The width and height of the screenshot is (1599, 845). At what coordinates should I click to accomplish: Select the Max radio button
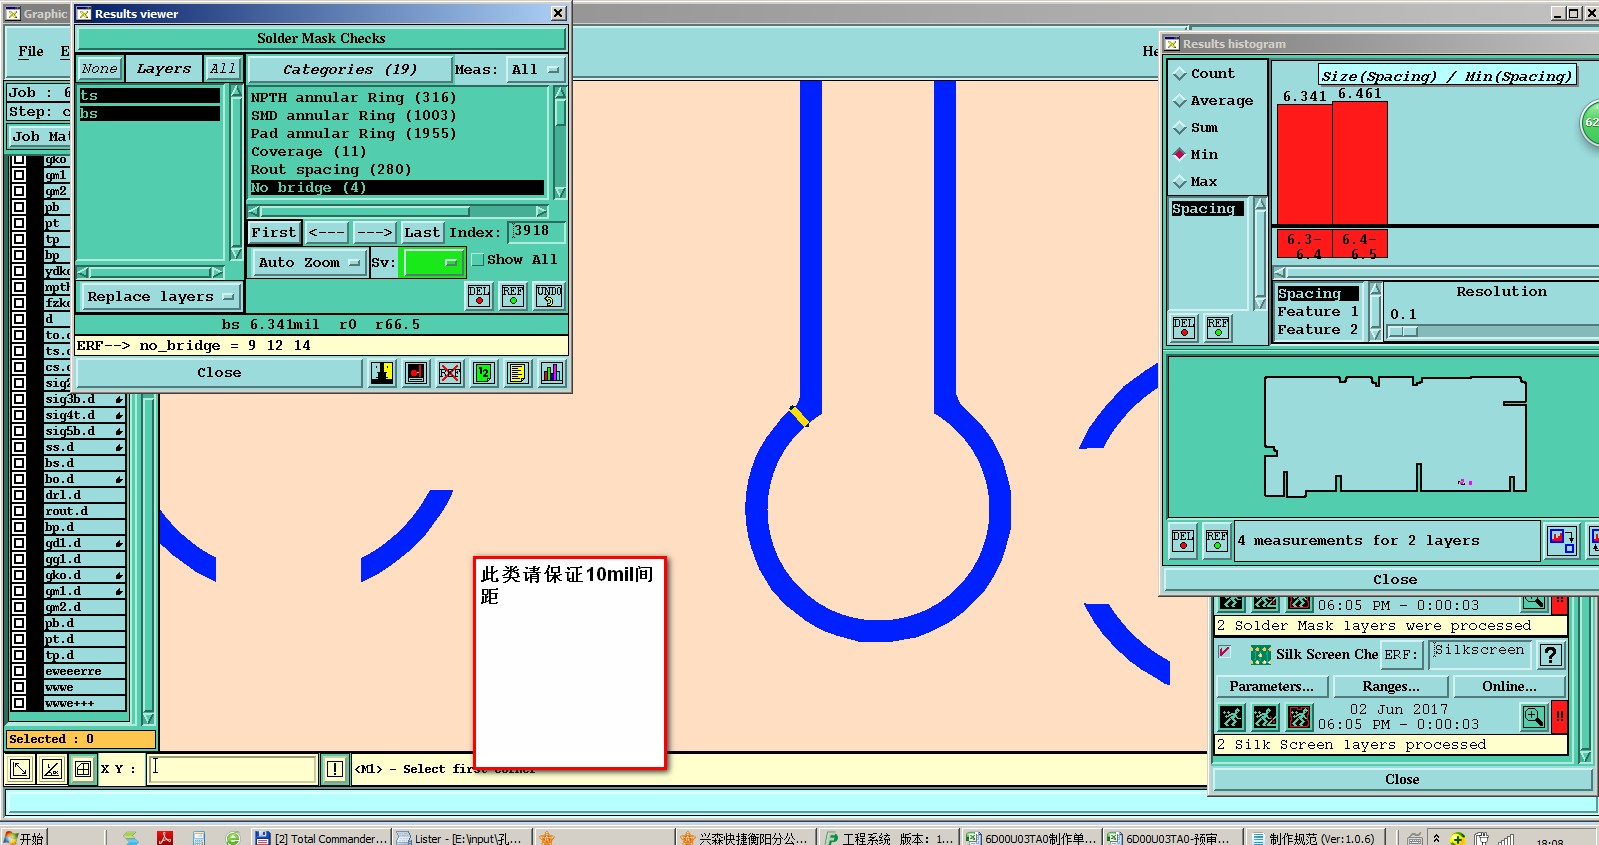coord(1180,182)
